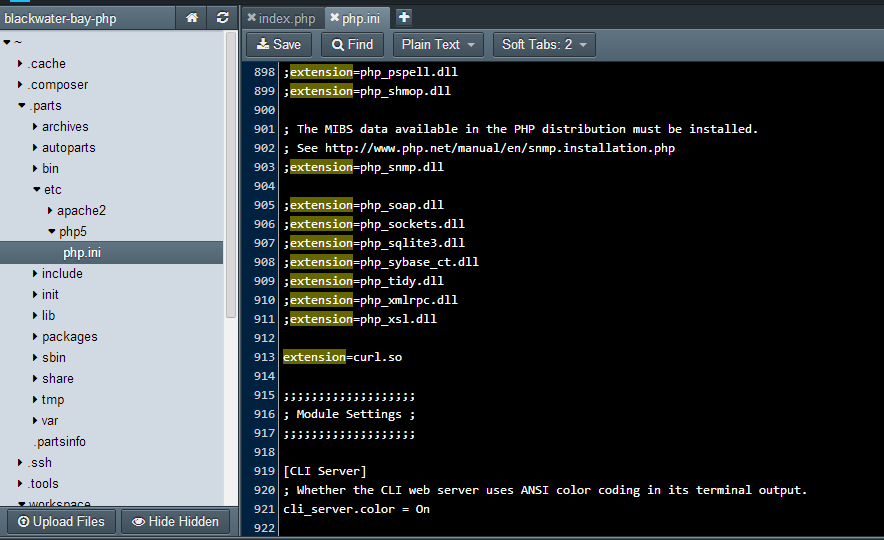Click the home icon in workspace header
The image size is (884, 540).
click(x=192, y=18)
